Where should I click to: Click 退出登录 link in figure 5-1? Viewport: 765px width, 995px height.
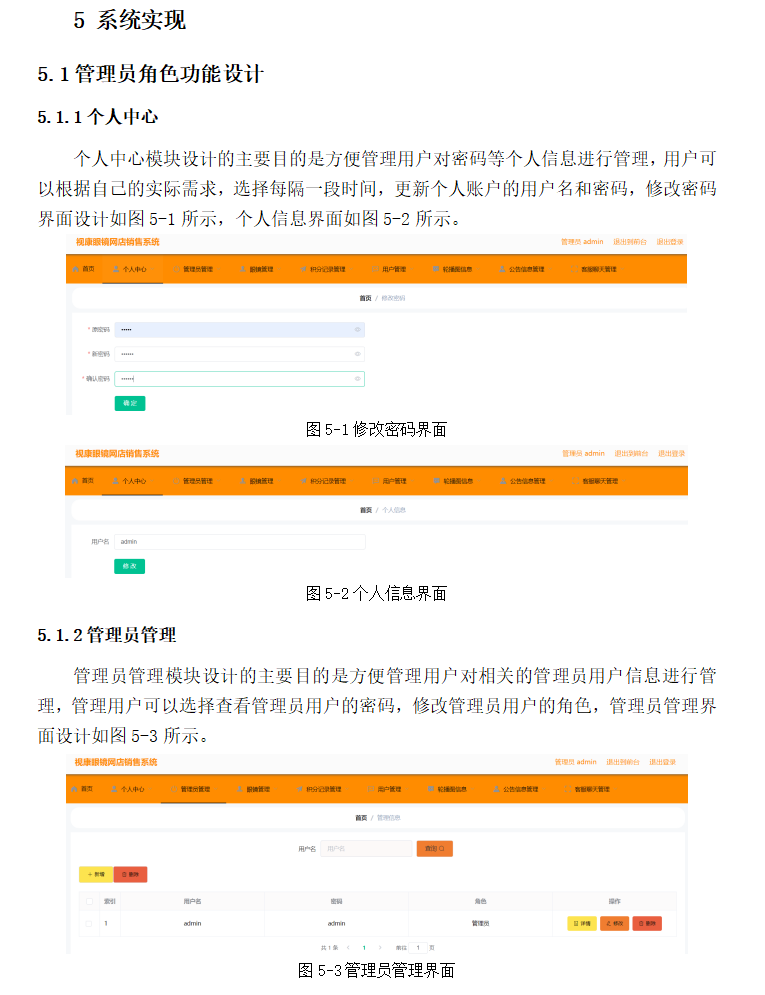(x=670, y=242)
